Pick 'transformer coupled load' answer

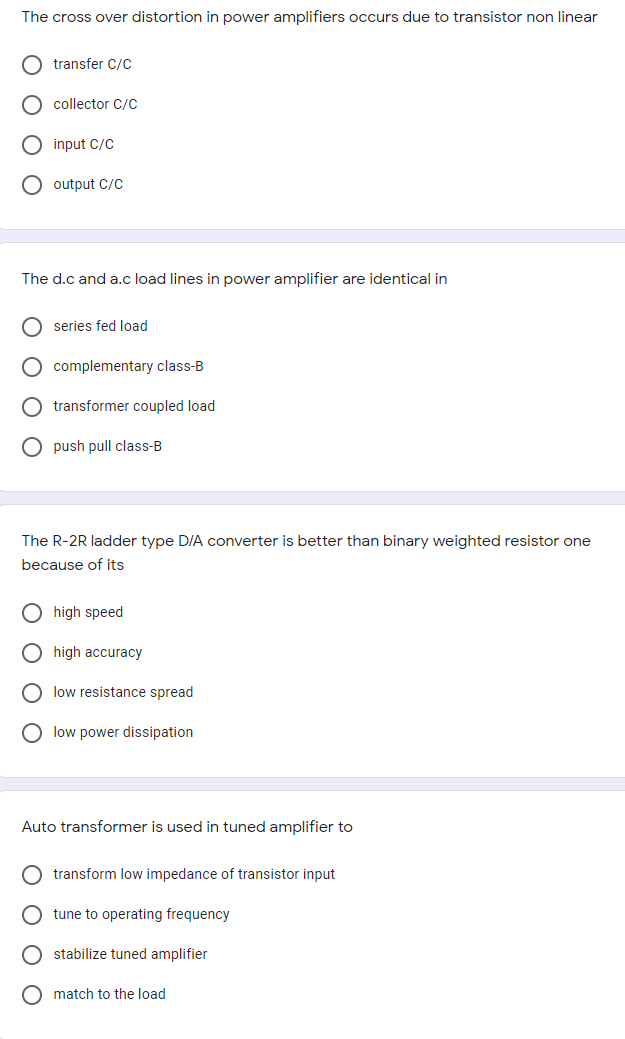32,407
